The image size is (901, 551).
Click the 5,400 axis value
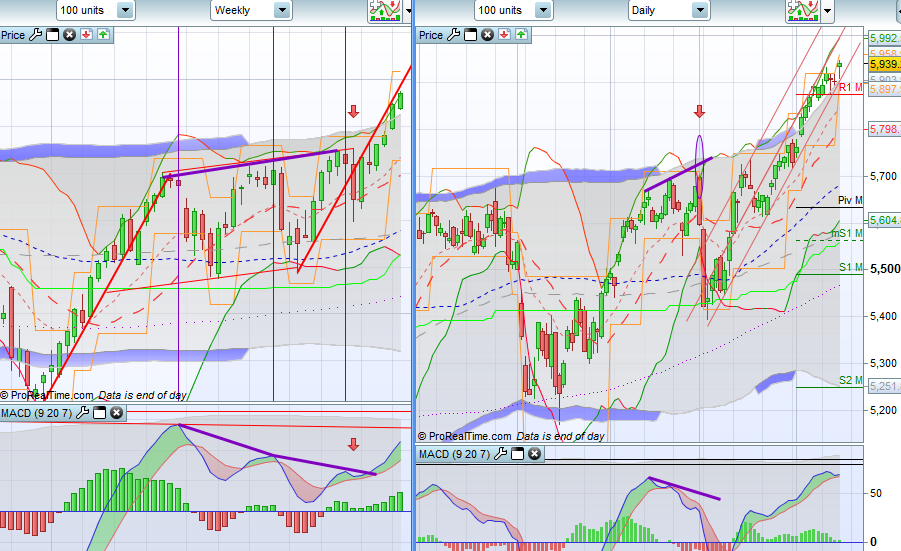point(884,316)
